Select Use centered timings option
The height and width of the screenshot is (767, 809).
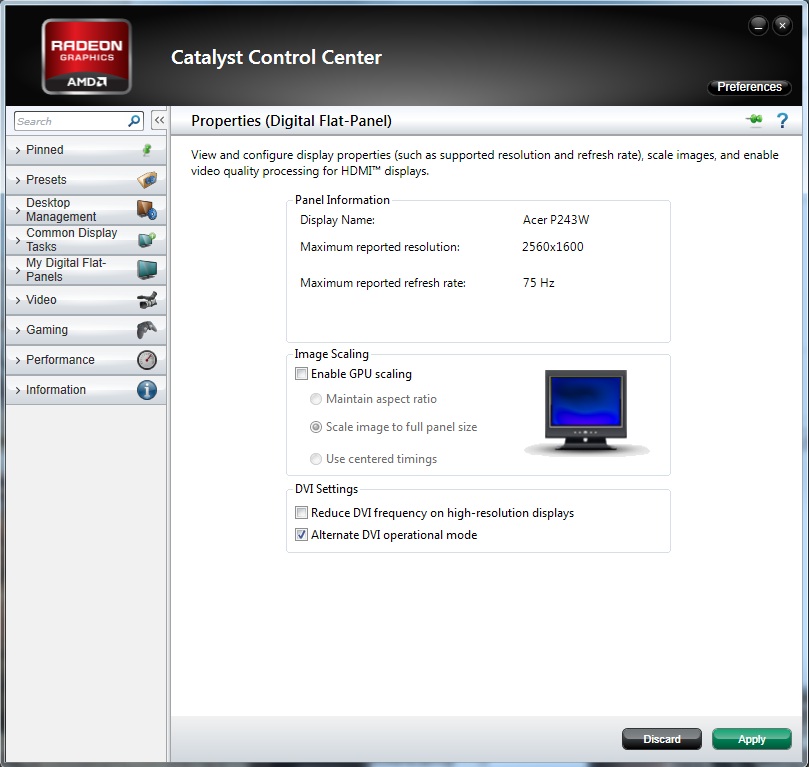click(316, 459)
